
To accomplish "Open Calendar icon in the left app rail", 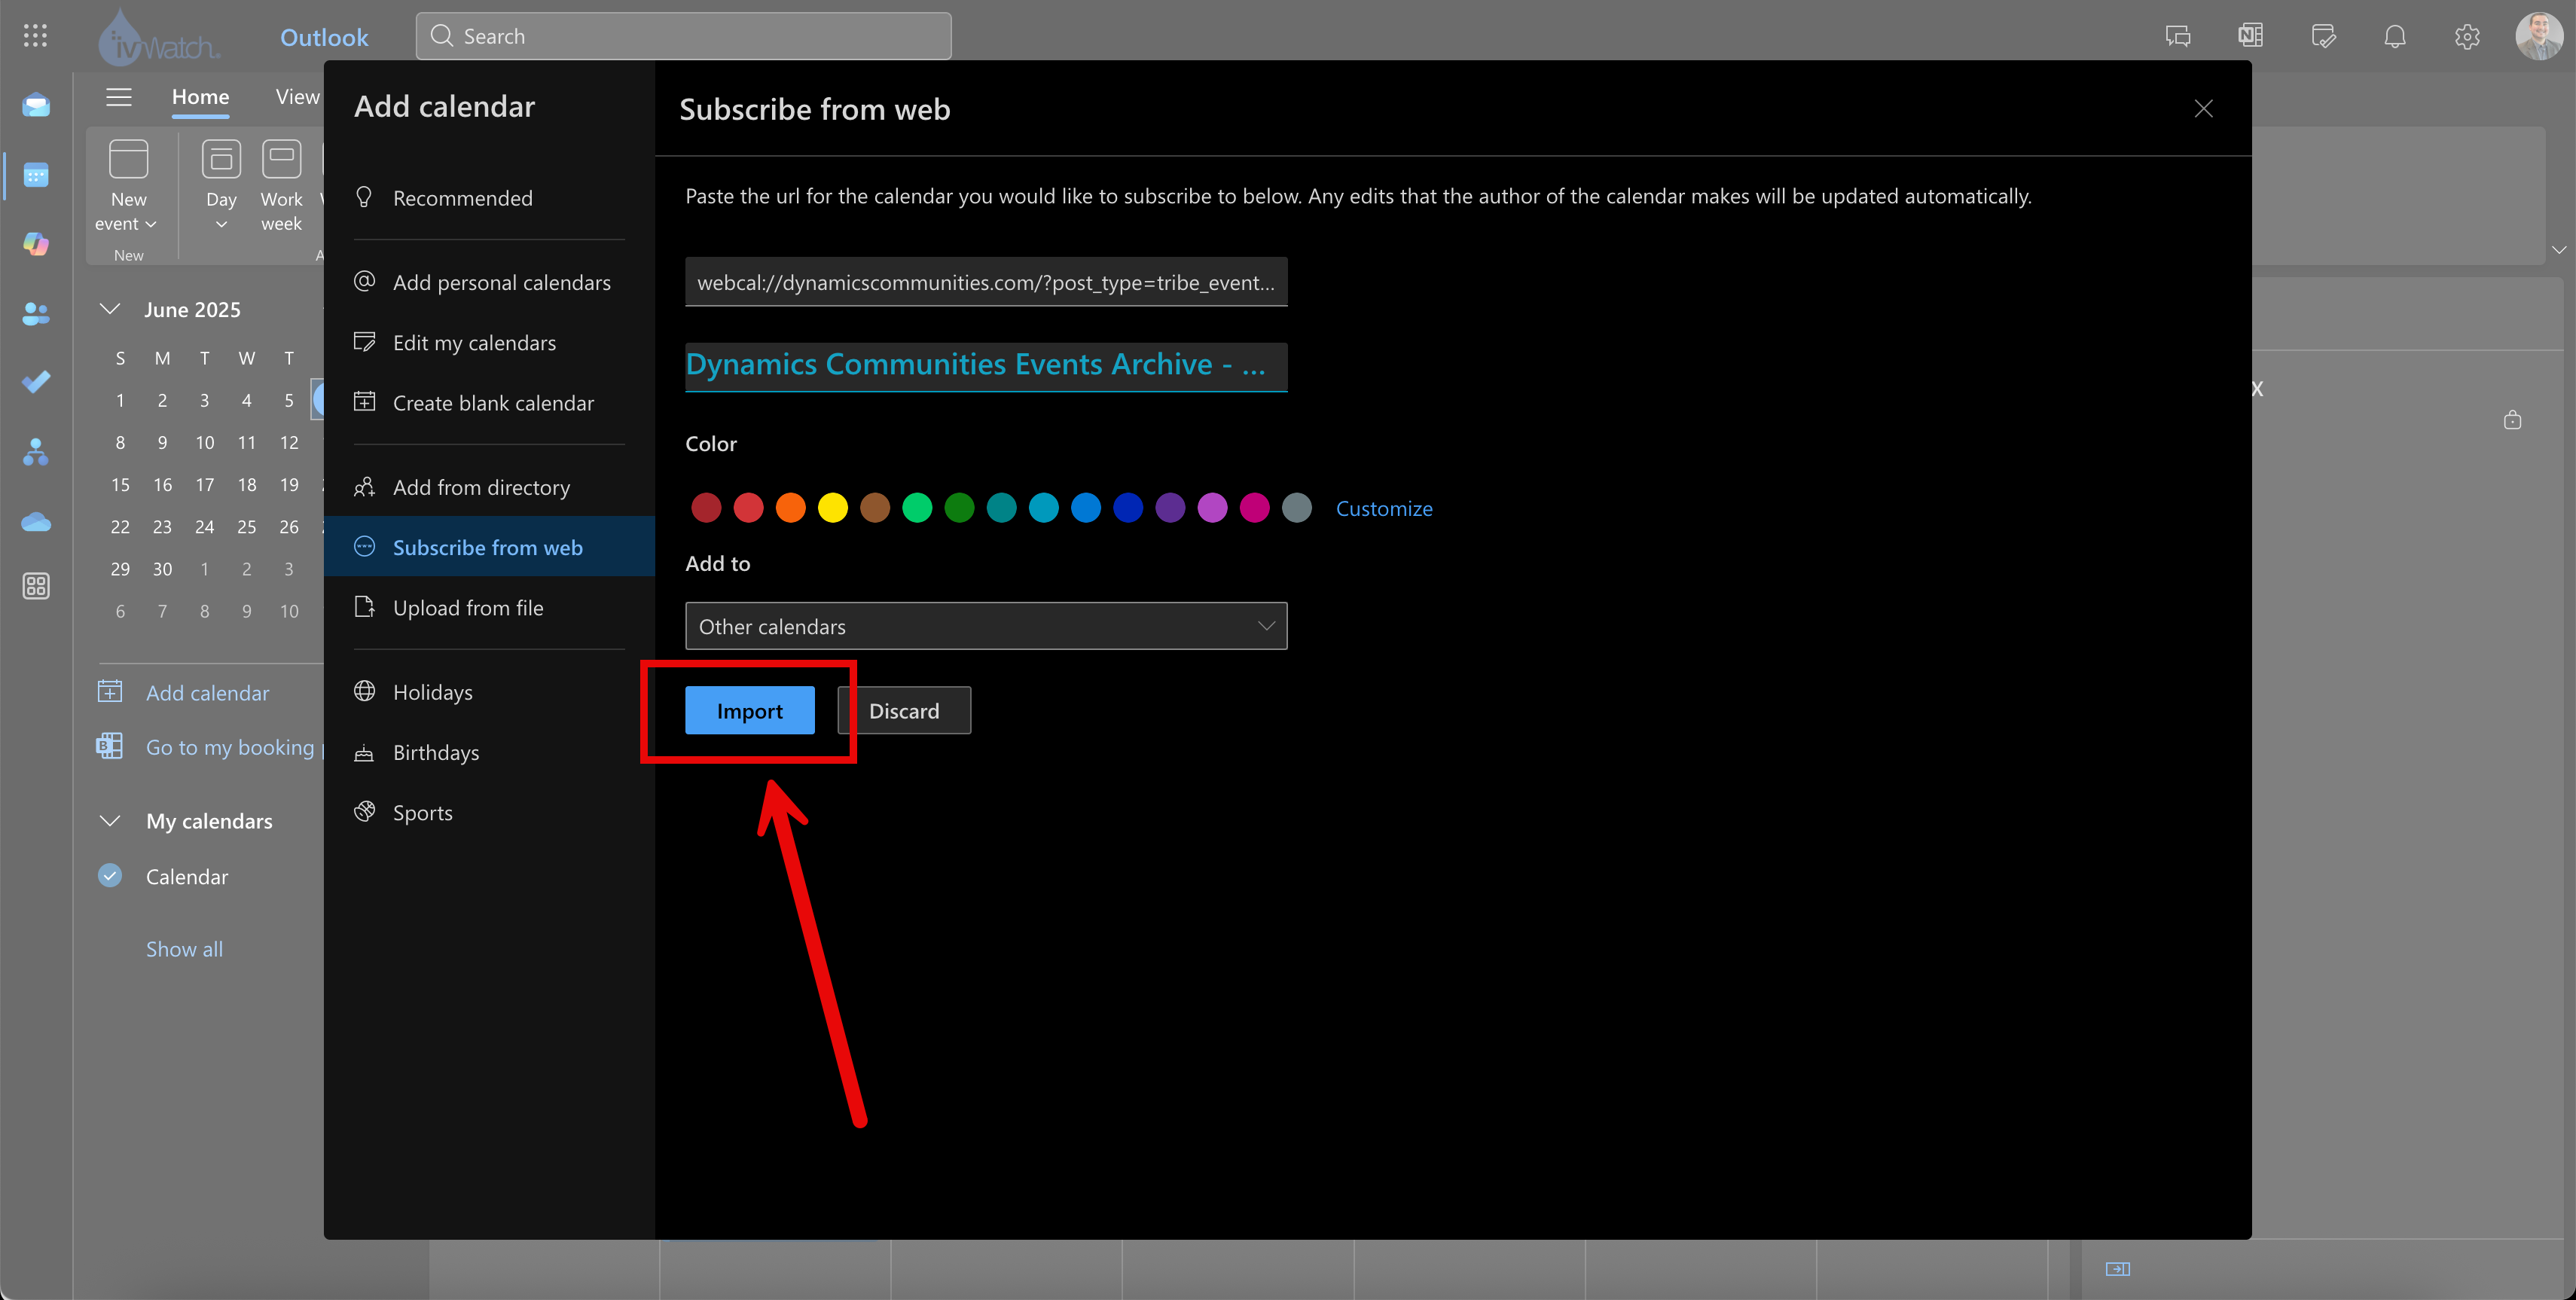I will pyautogui.click(x=36, y=175).
